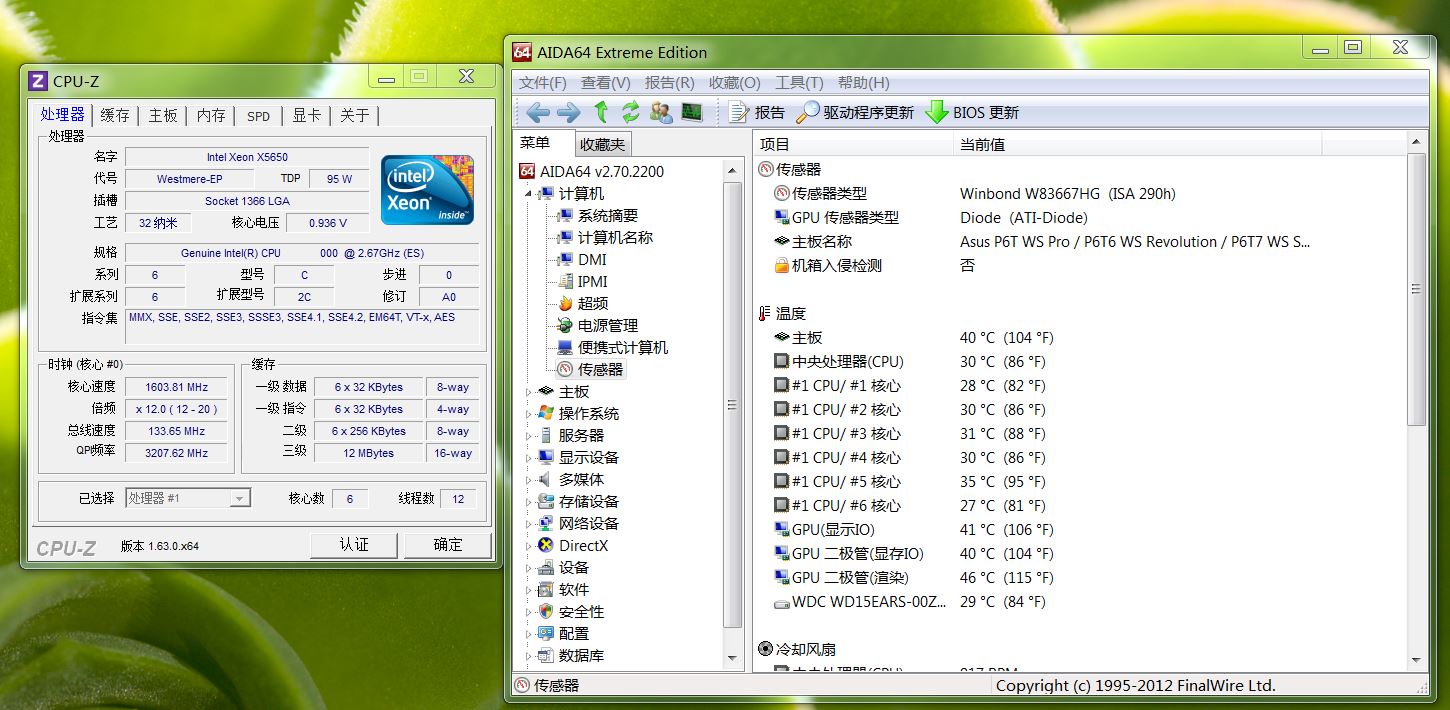Select DMI in the tree

point(592,259)
